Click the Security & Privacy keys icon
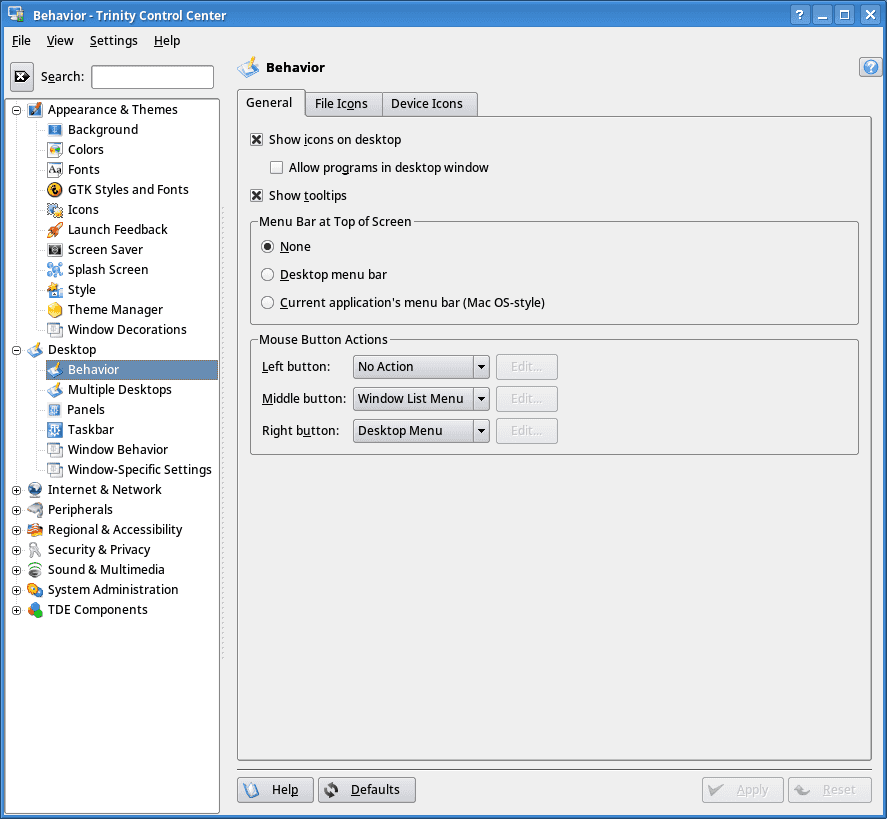Viewport: 887px width, 819px height. click(x=35, y=550)
